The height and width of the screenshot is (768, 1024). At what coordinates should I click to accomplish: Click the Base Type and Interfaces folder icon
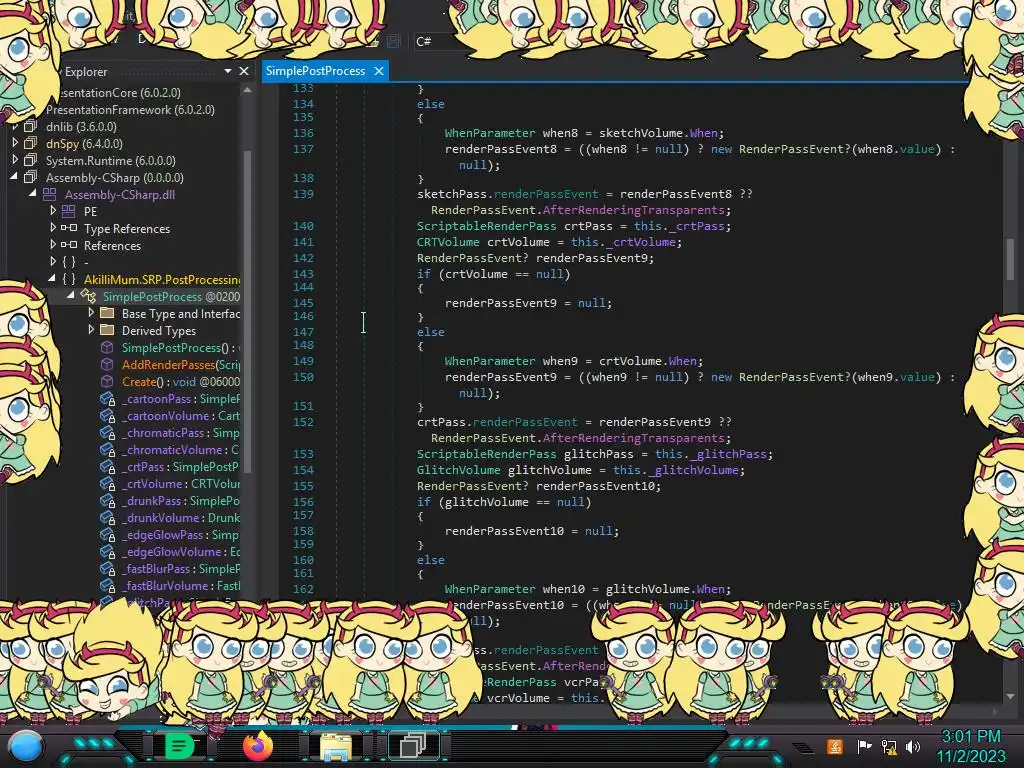tap(107, 313)
